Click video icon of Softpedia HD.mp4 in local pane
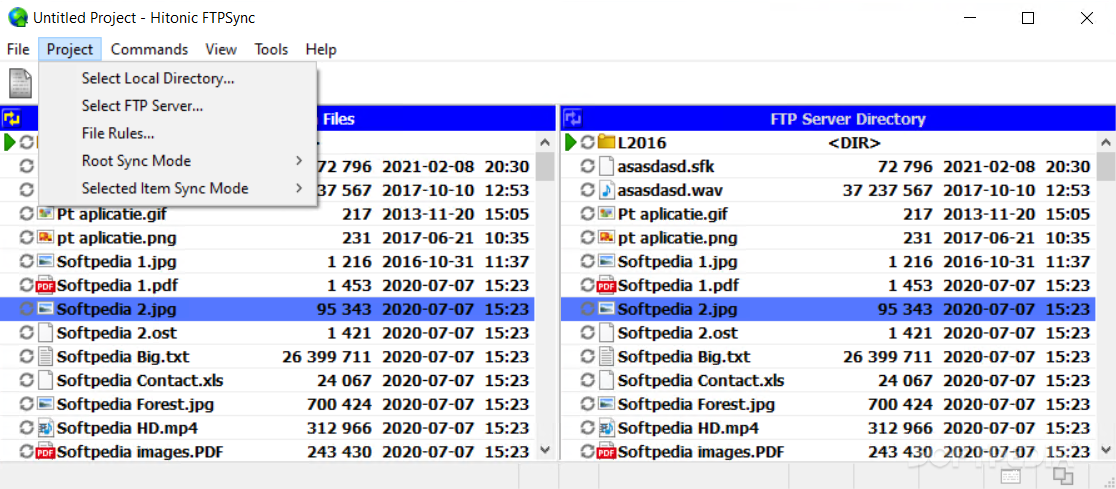This screenshot has width=1116, height=489. tap(46, 428)
